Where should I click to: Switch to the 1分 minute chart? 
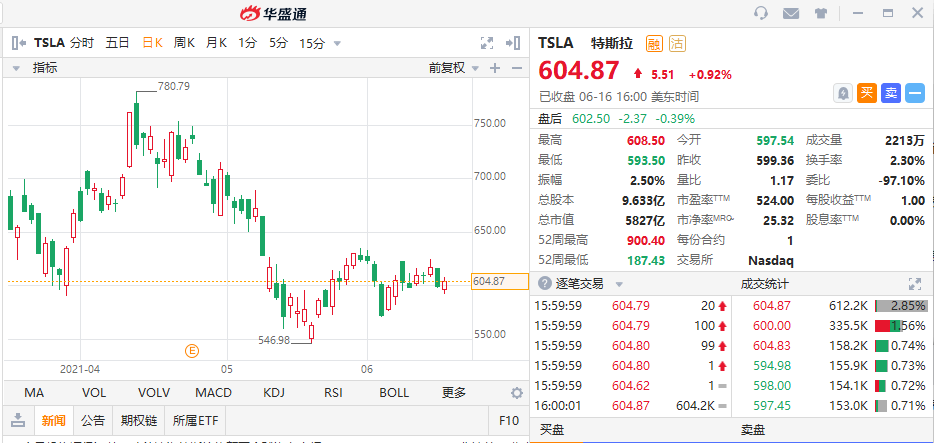coord(247,43)
